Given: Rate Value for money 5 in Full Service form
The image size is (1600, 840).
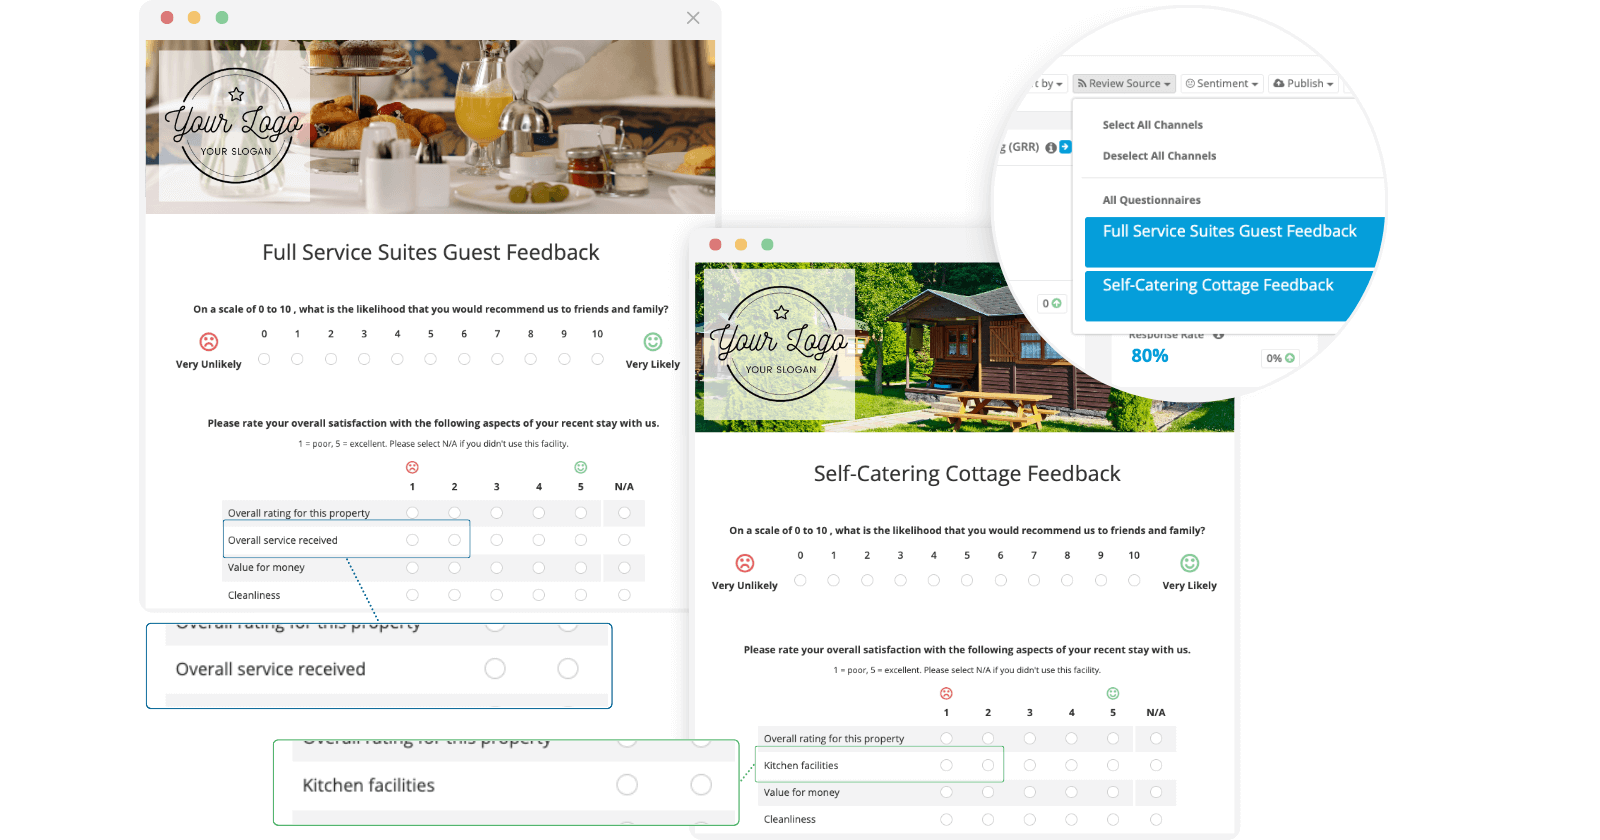Looking at the screenshot, I should [581, 568].
